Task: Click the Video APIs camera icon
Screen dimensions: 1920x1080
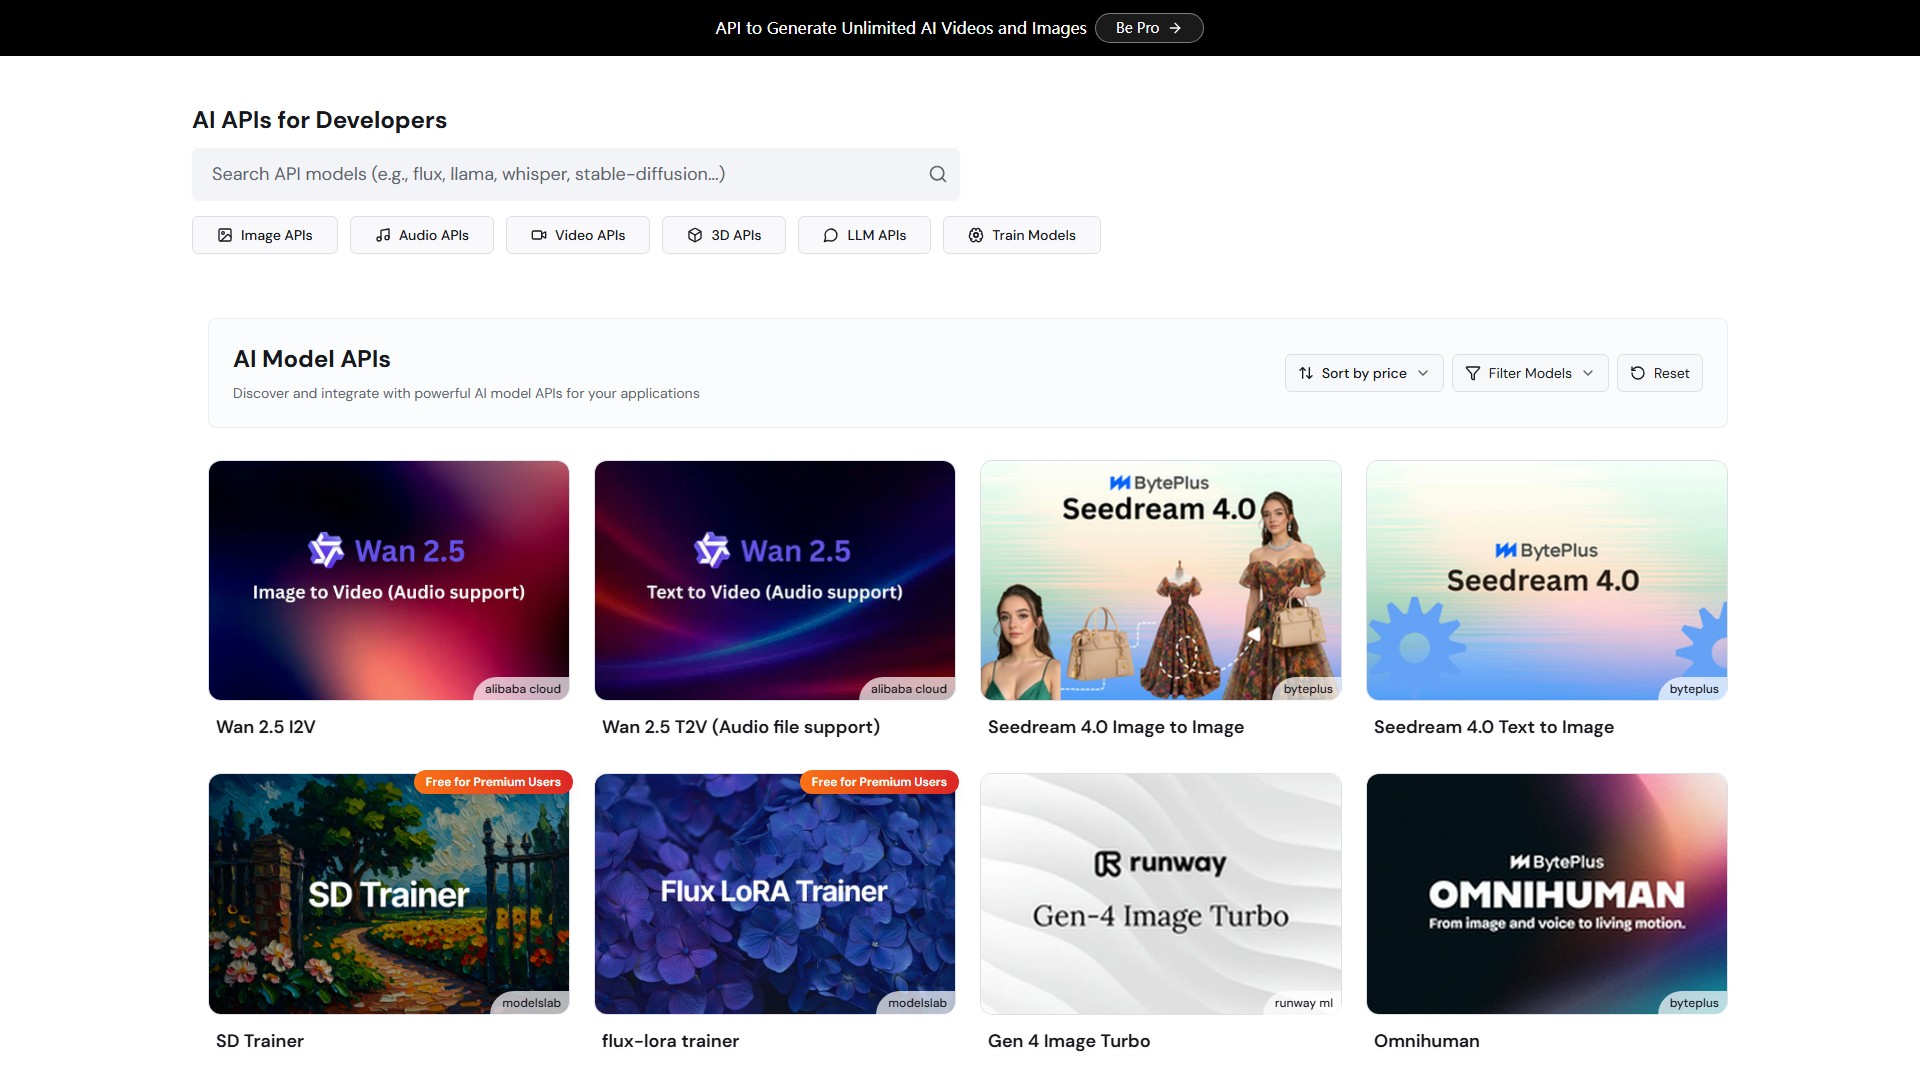Action: pyautogui.click(x=539, y=235)
